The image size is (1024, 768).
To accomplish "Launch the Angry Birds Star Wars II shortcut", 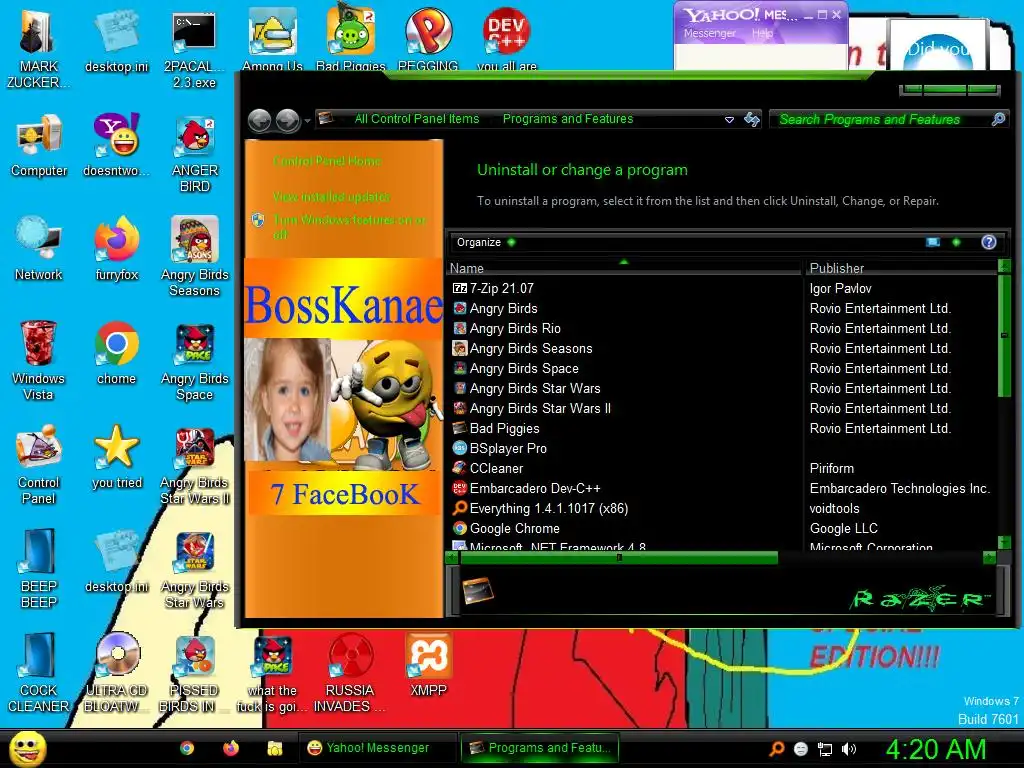I will click(194, 465).
